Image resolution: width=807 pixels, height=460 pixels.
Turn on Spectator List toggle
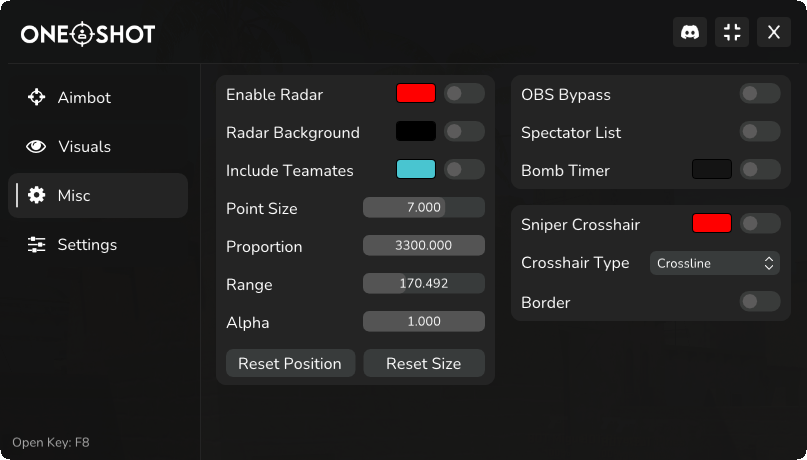760,132
